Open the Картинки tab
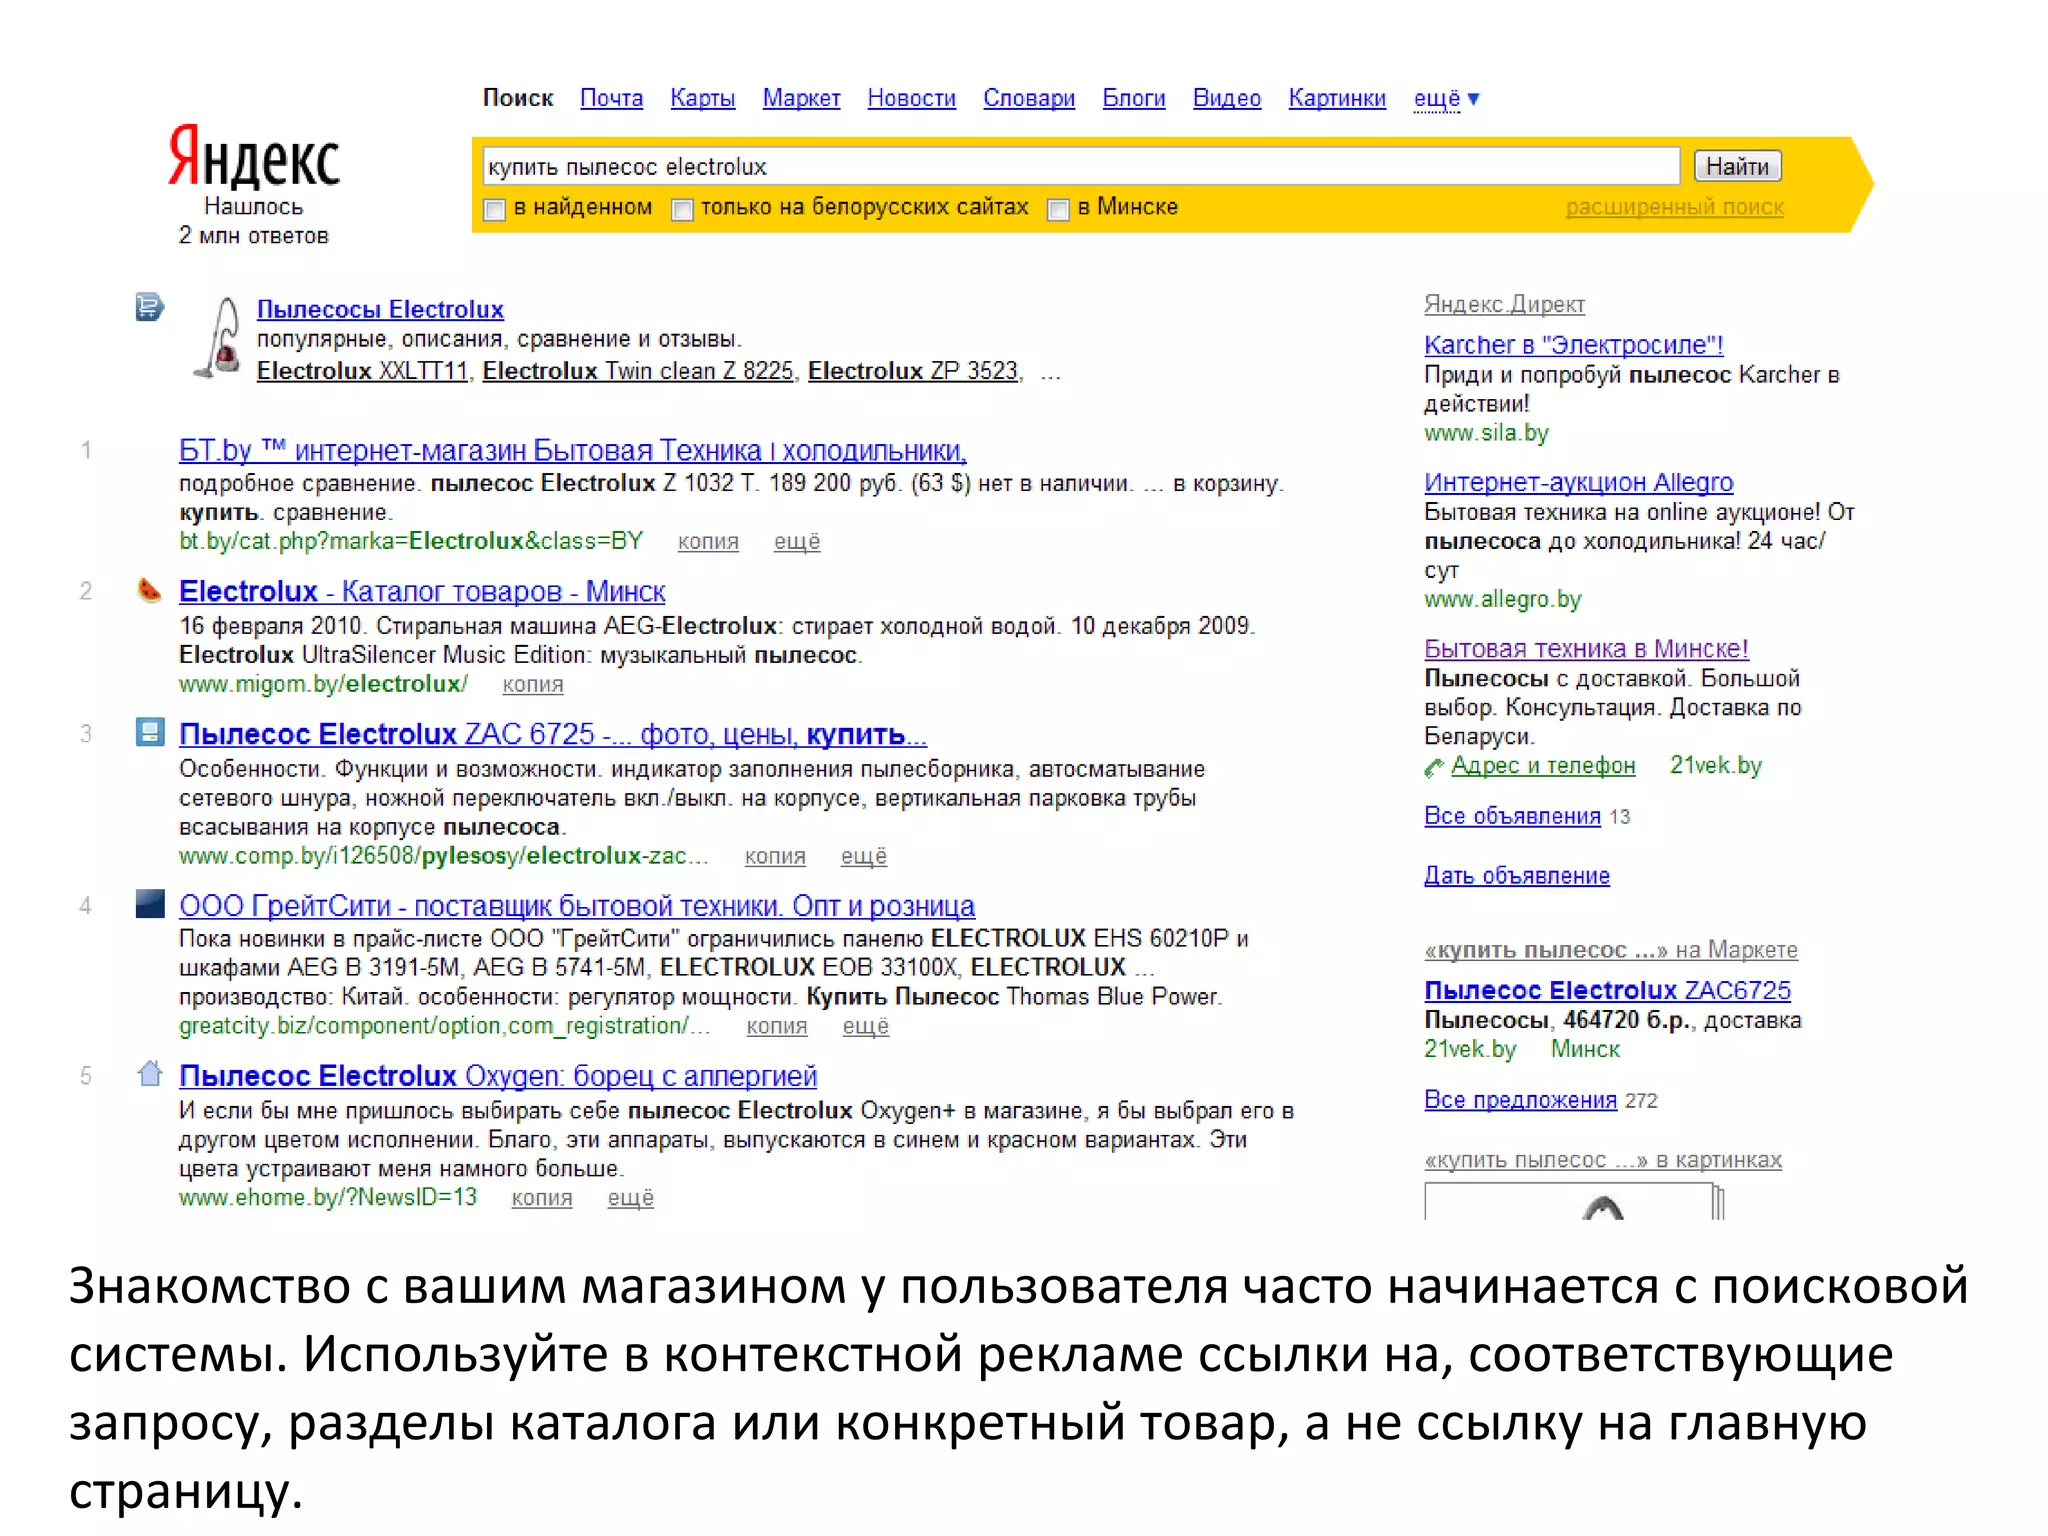The height and width of the screenshot is (1536, 2048). (1337, 98)
